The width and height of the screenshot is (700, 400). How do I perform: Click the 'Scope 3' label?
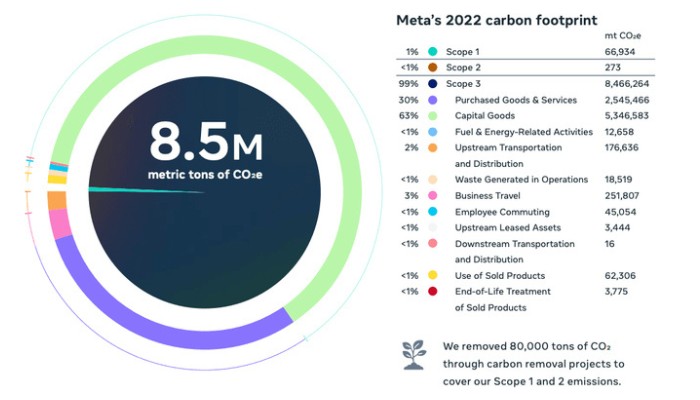click(x=463, y=83)
